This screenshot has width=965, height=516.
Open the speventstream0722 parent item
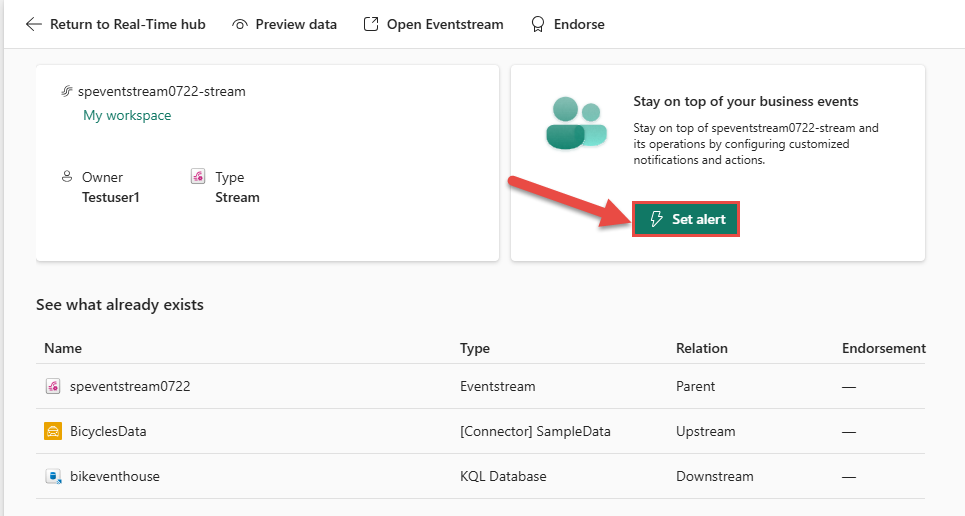[x=130, y=386]
